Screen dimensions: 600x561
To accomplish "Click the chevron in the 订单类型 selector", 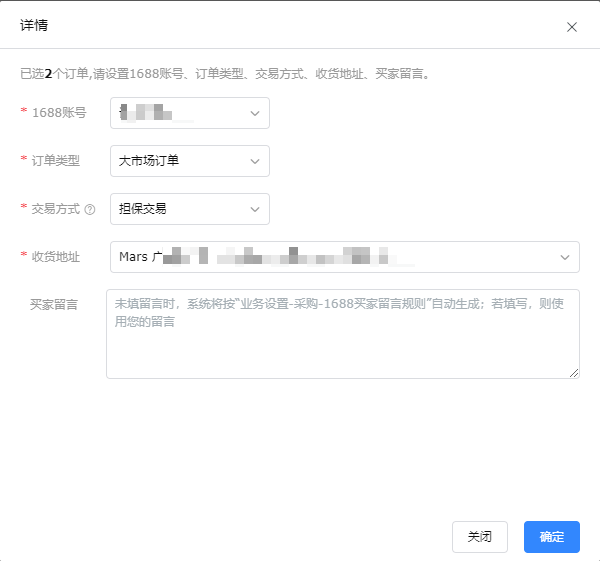I will click(254, 161).
